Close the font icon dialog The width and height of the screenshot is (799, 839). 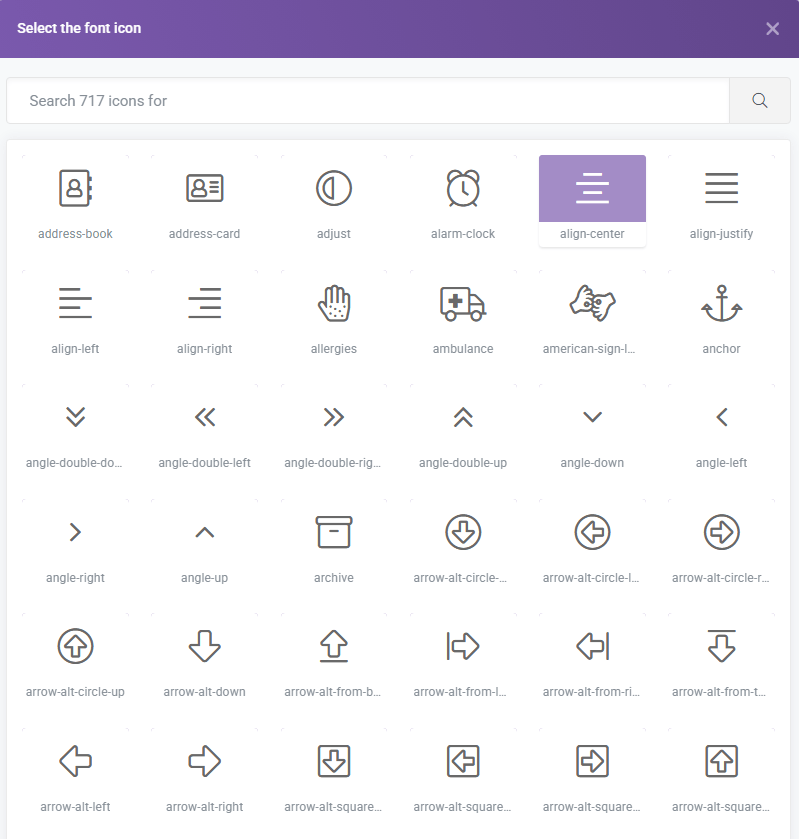point(772,29)
